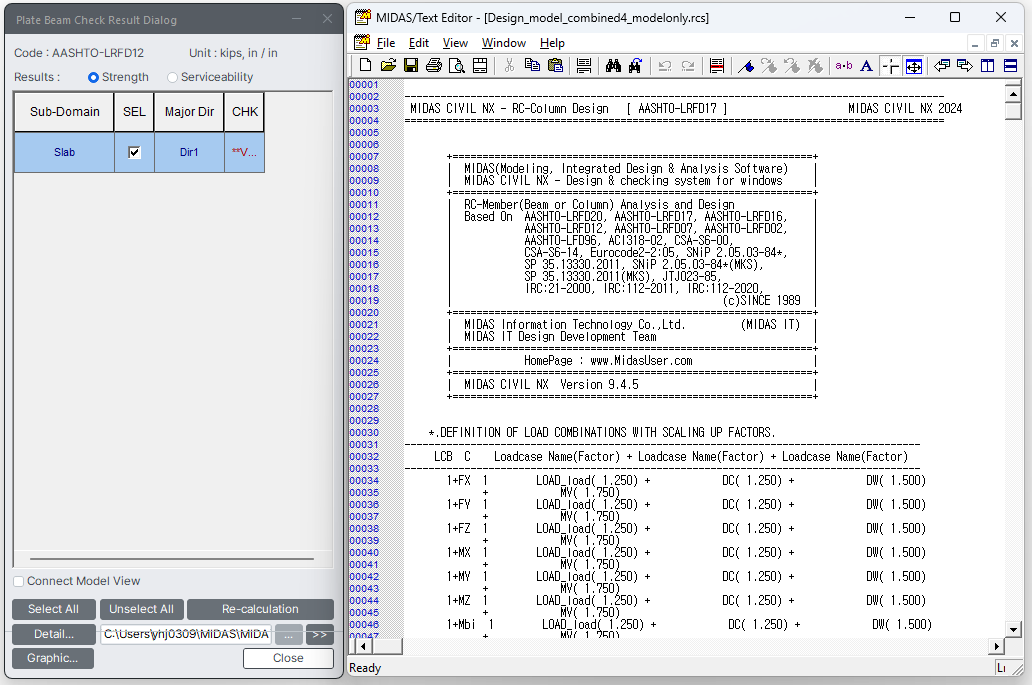Tile windows horizontally using the toolbar icon
This screenshot has width=1032, height=685.
point(1011,65)
